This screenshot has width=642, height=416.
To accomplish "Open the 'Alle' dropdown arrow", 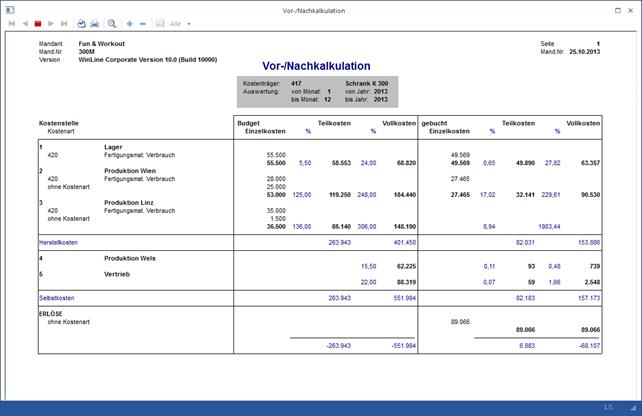I will [x=188, y=23].
